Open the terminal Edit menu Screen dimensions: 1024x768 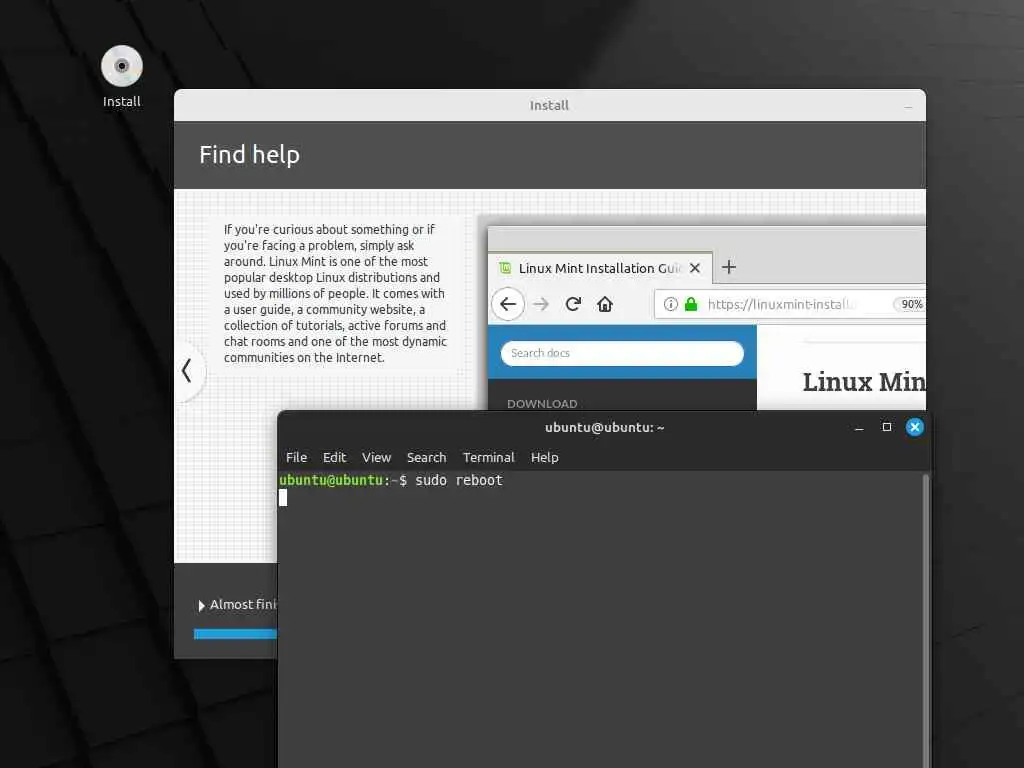(x=334, y=457)
